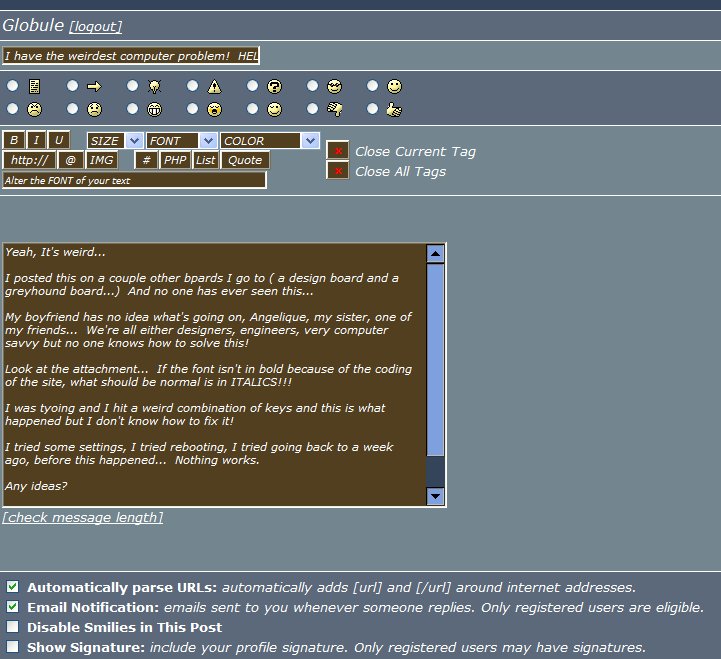Select the thumbs down post icon
The image size is (721, 659).
click(x=313, y=108)
